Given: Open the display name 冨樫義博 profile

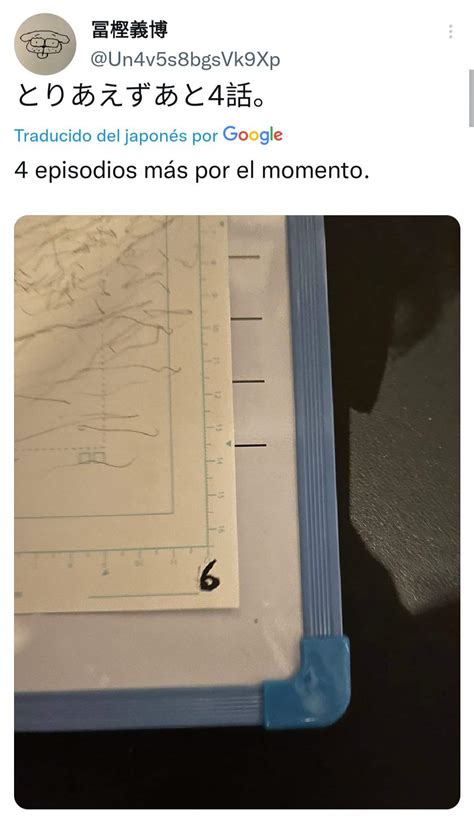Looking at the screenshot, I should pyautogui.click(x=129, y=29).
